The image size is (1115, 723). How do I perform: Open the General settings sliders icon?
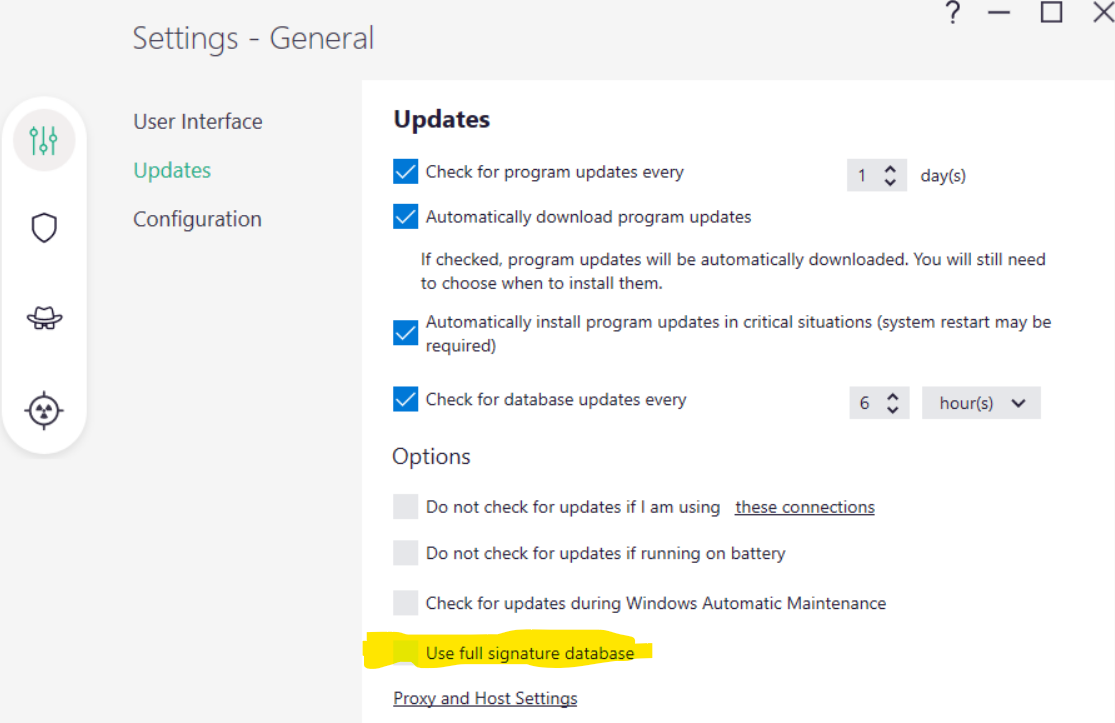pos(44,140)
